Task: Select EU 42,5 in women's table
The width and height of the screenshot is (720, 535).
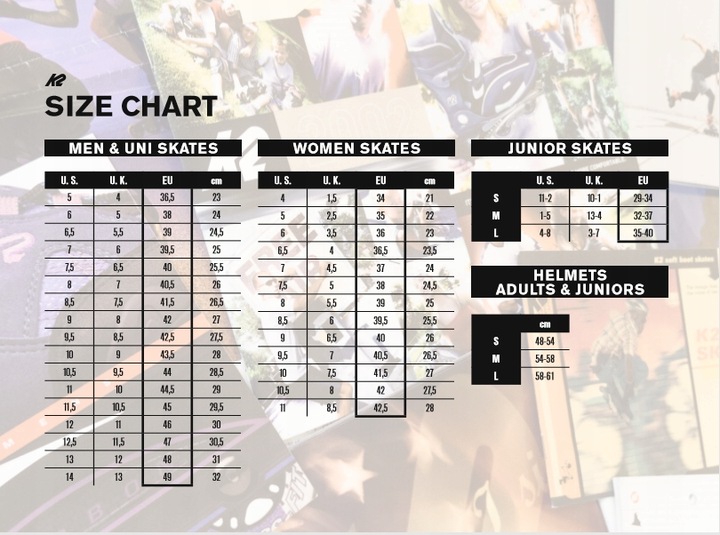Action: tap(381, 408)
